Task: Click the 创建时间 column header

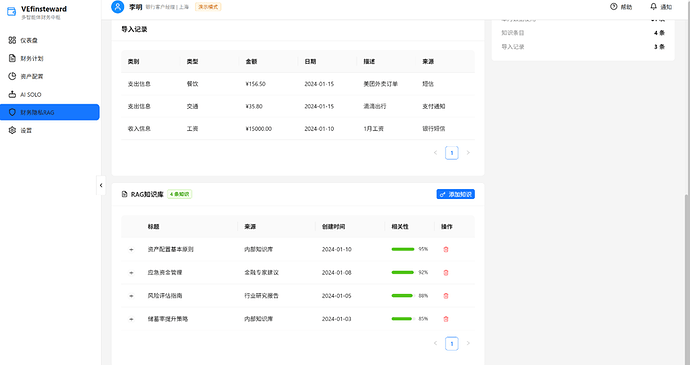Action: (x=334, y=226)
